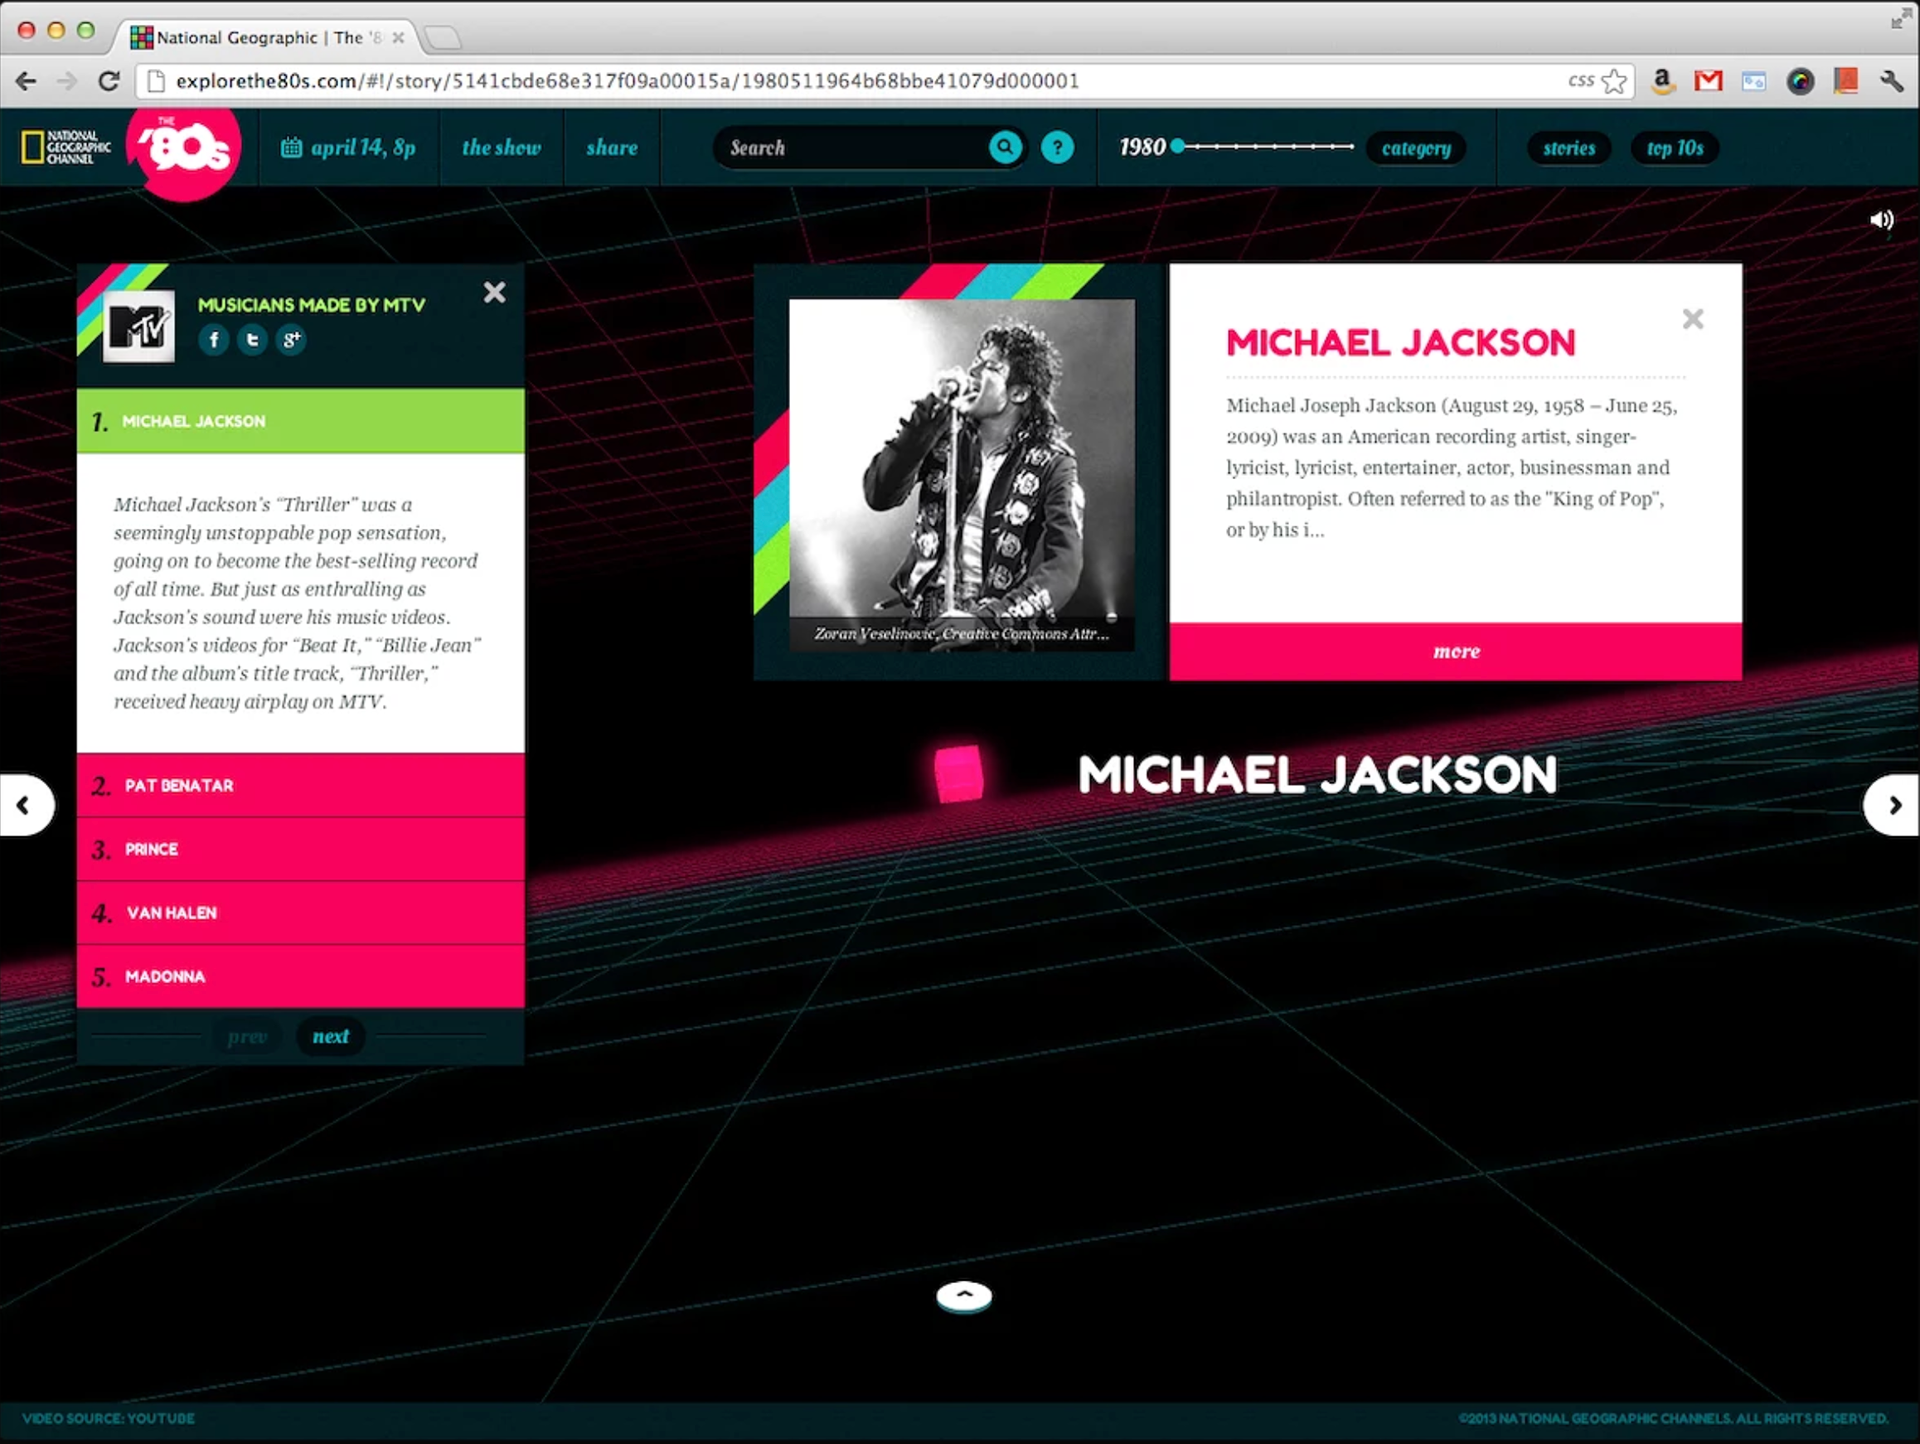Click the next list button

(x=330, y=1036)
